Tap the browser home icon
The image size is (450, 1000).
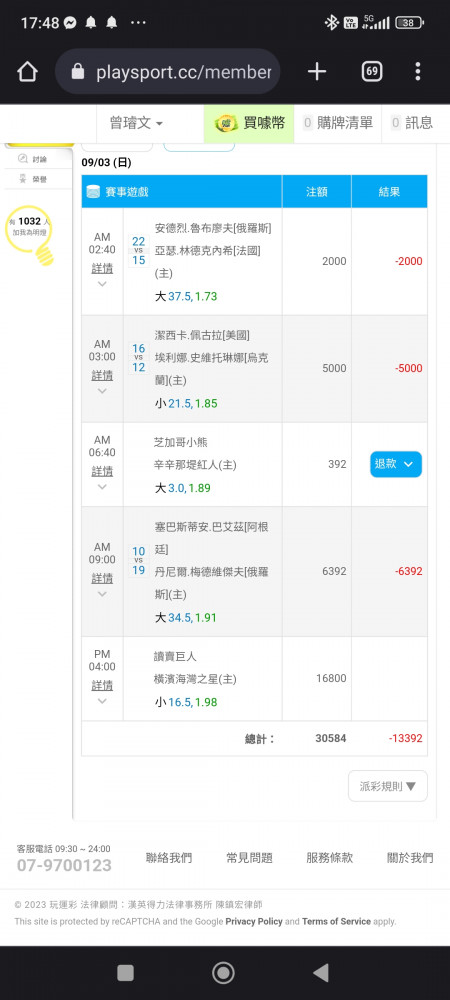point(27,71)
